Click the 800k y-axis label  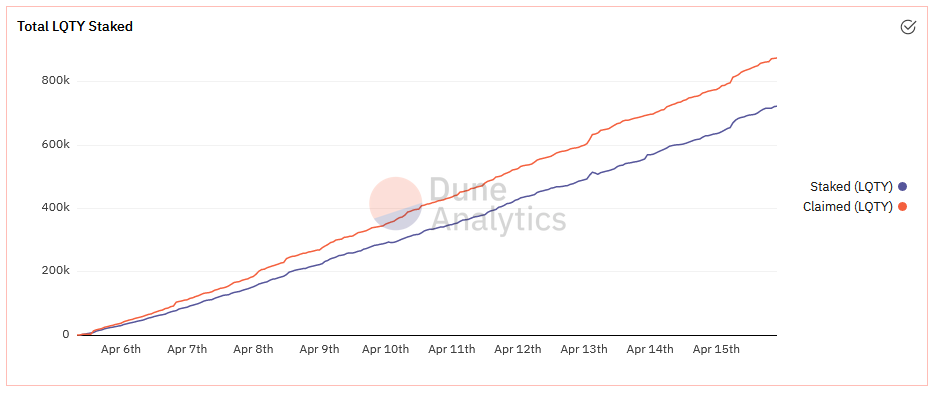(56, 81)
